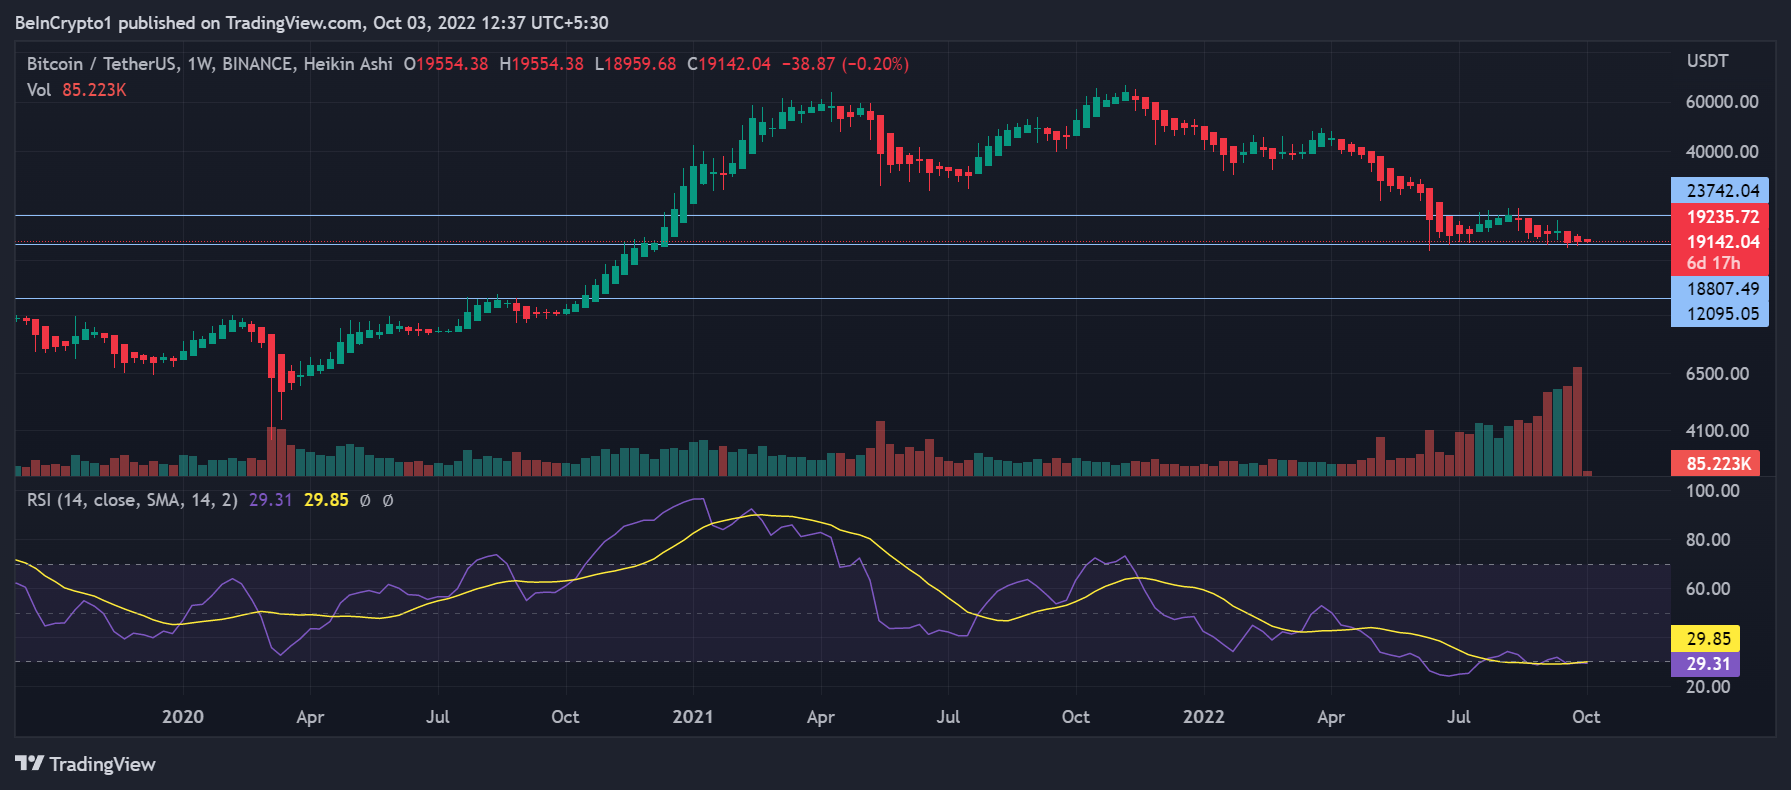Click the tallest volume bar near Oct 2022

coord(1578,421)
